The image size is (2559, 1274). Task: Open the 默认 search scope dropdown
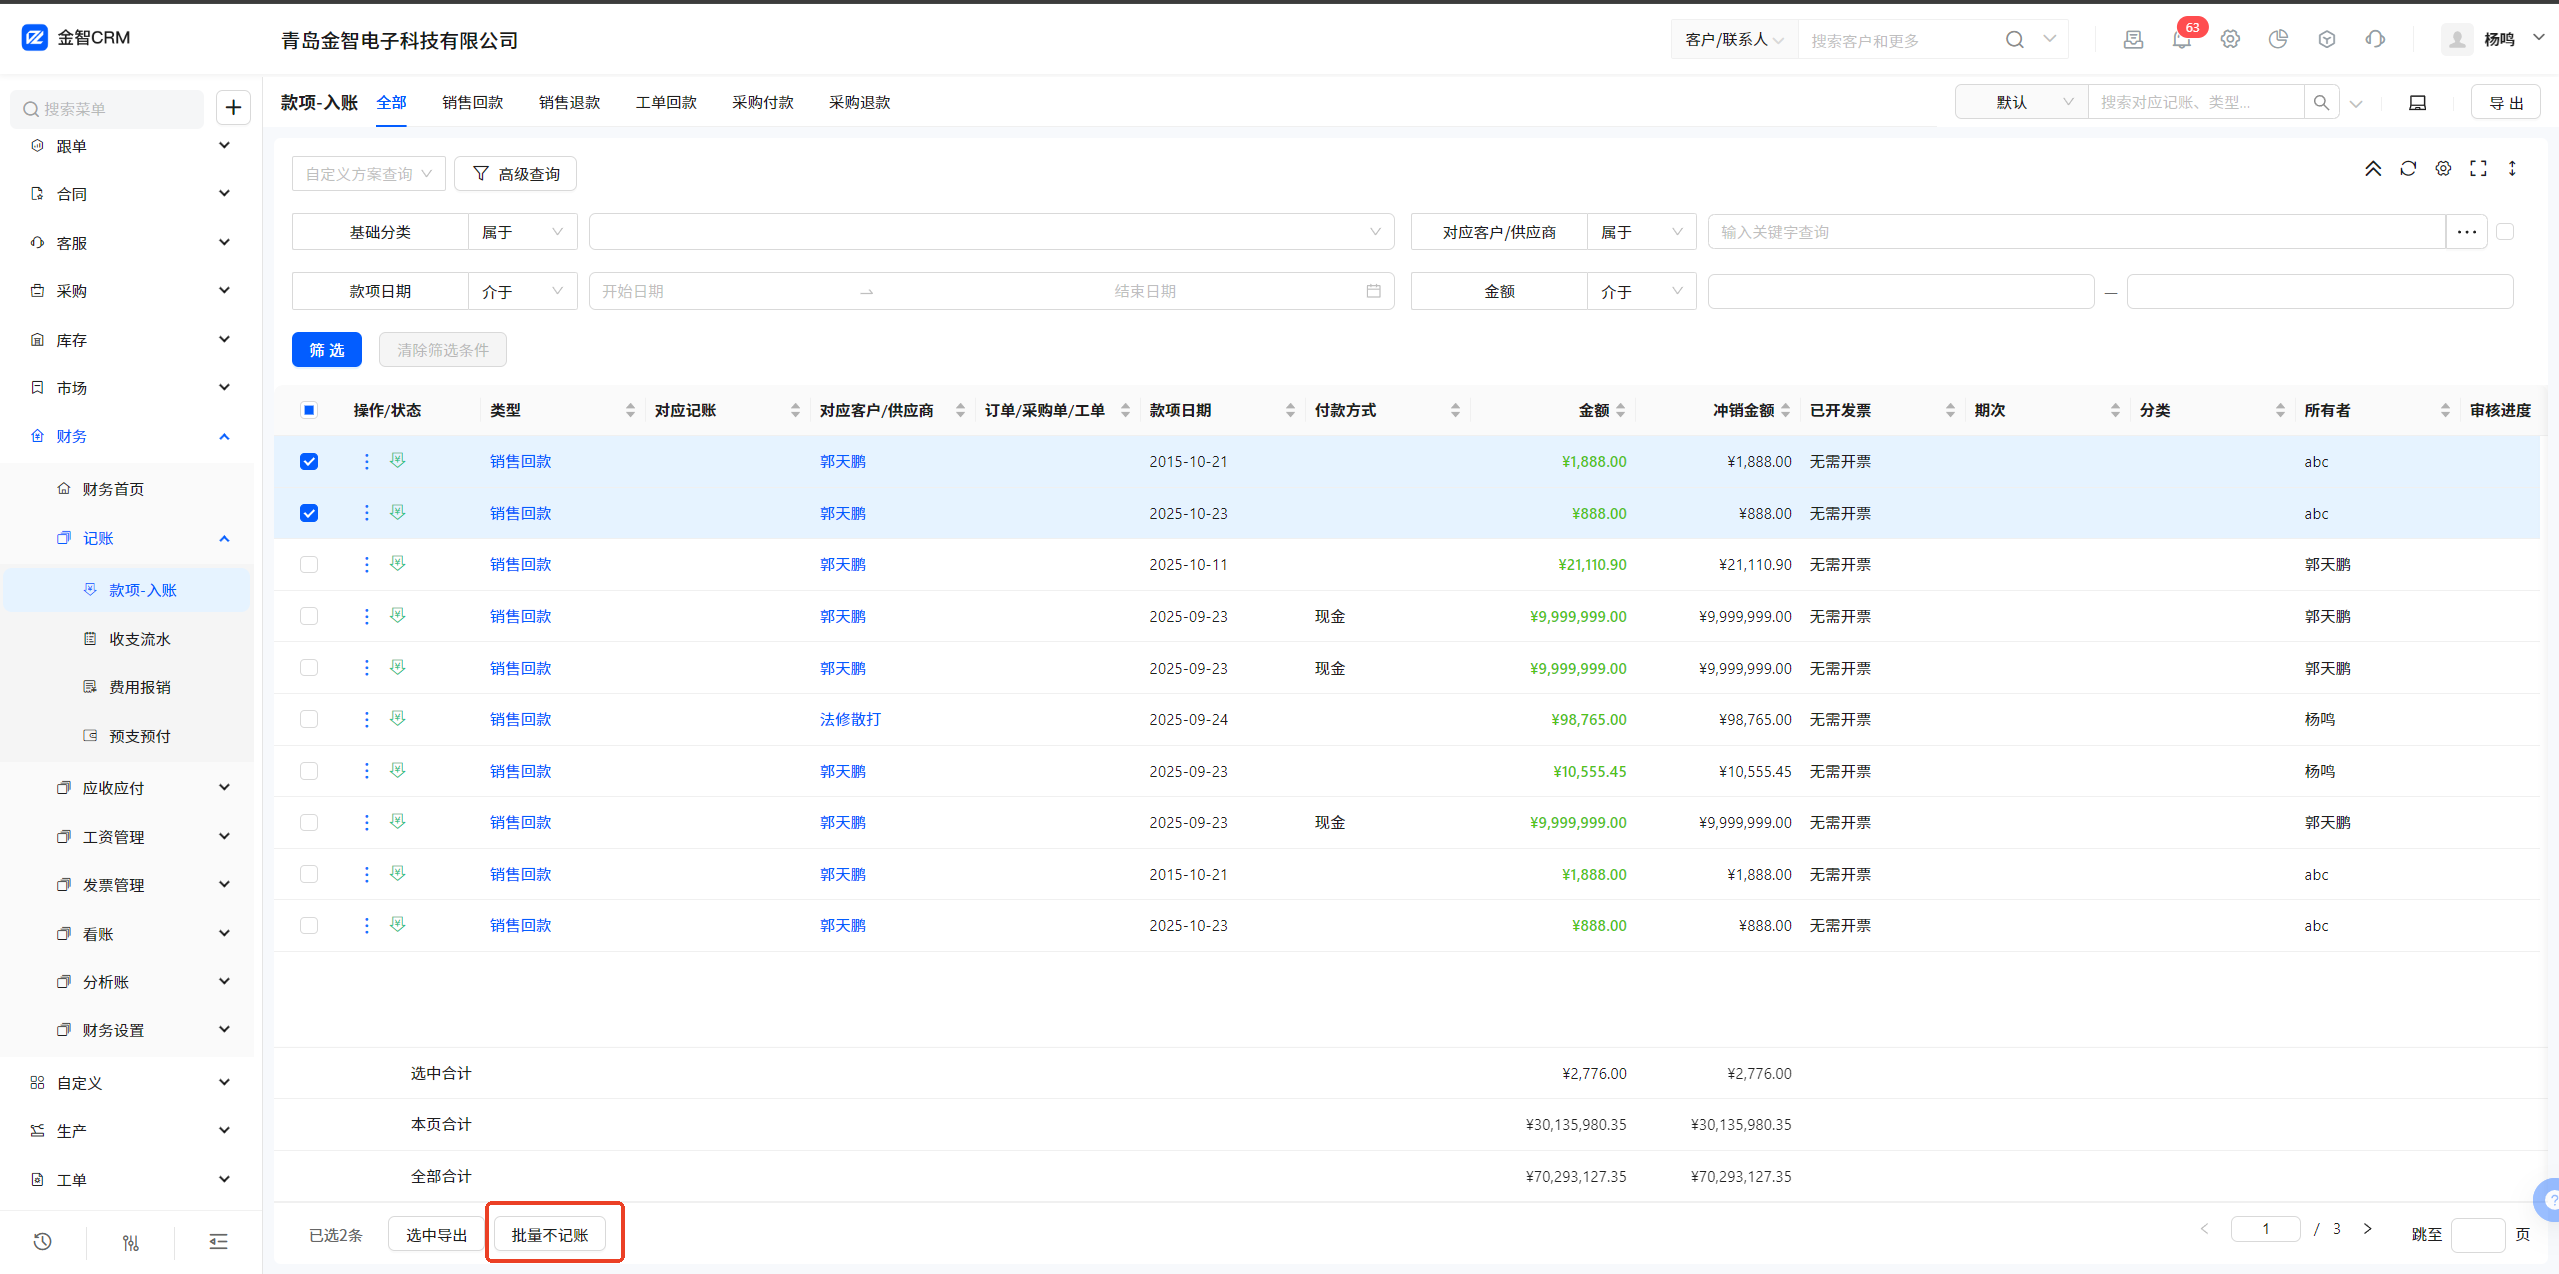2022,102
